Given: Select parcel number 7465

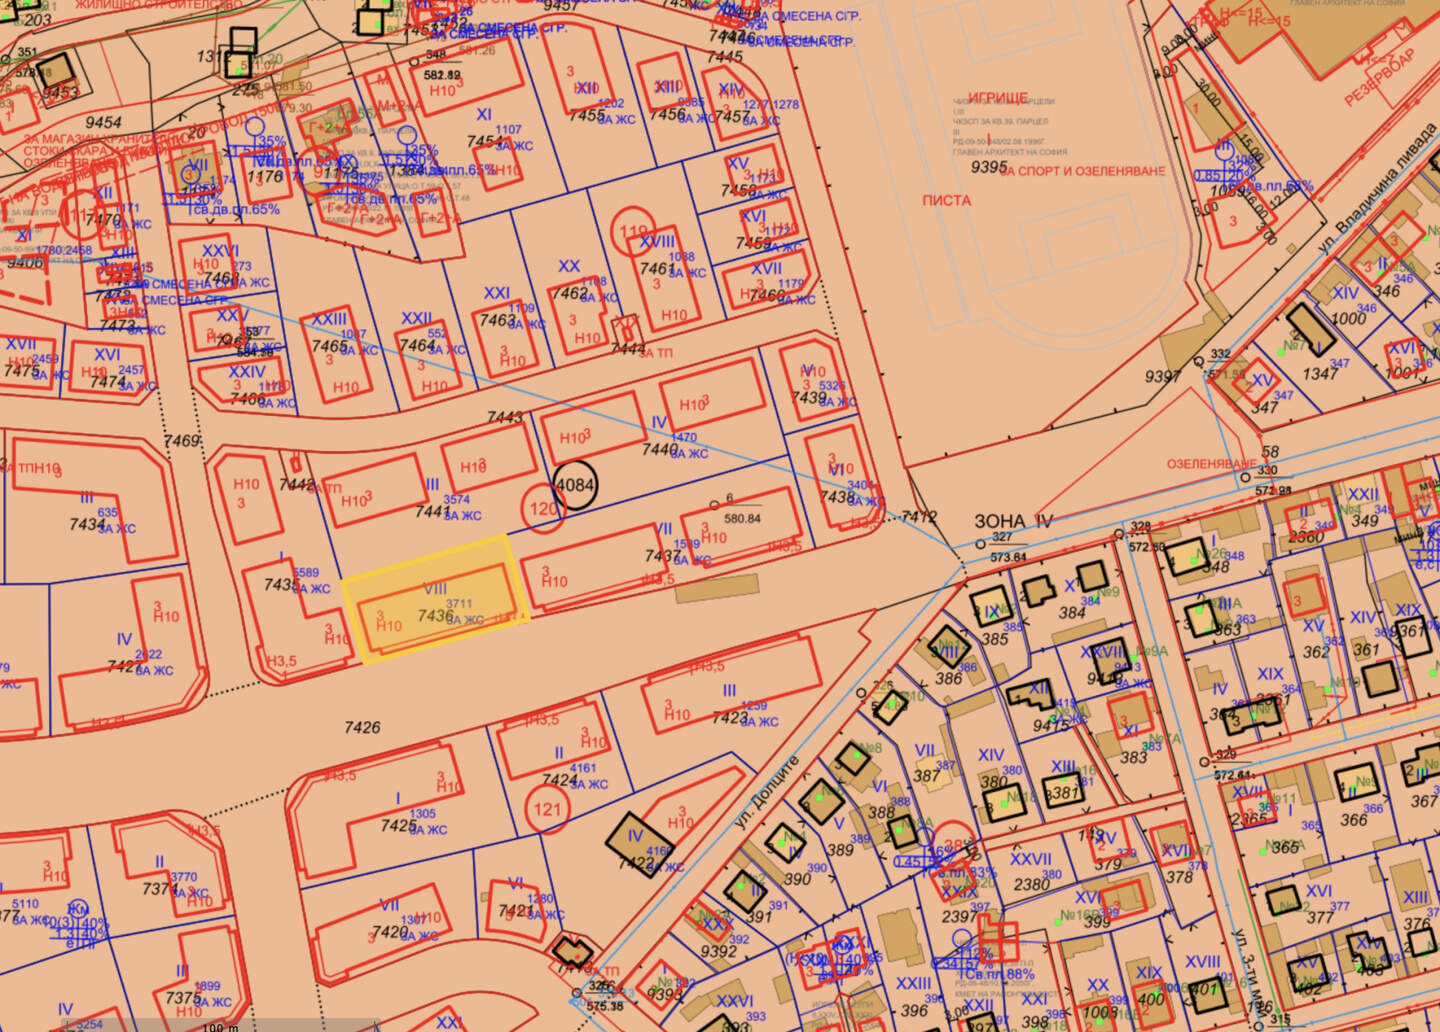Looking at the screenshot, I should [330, 347].
